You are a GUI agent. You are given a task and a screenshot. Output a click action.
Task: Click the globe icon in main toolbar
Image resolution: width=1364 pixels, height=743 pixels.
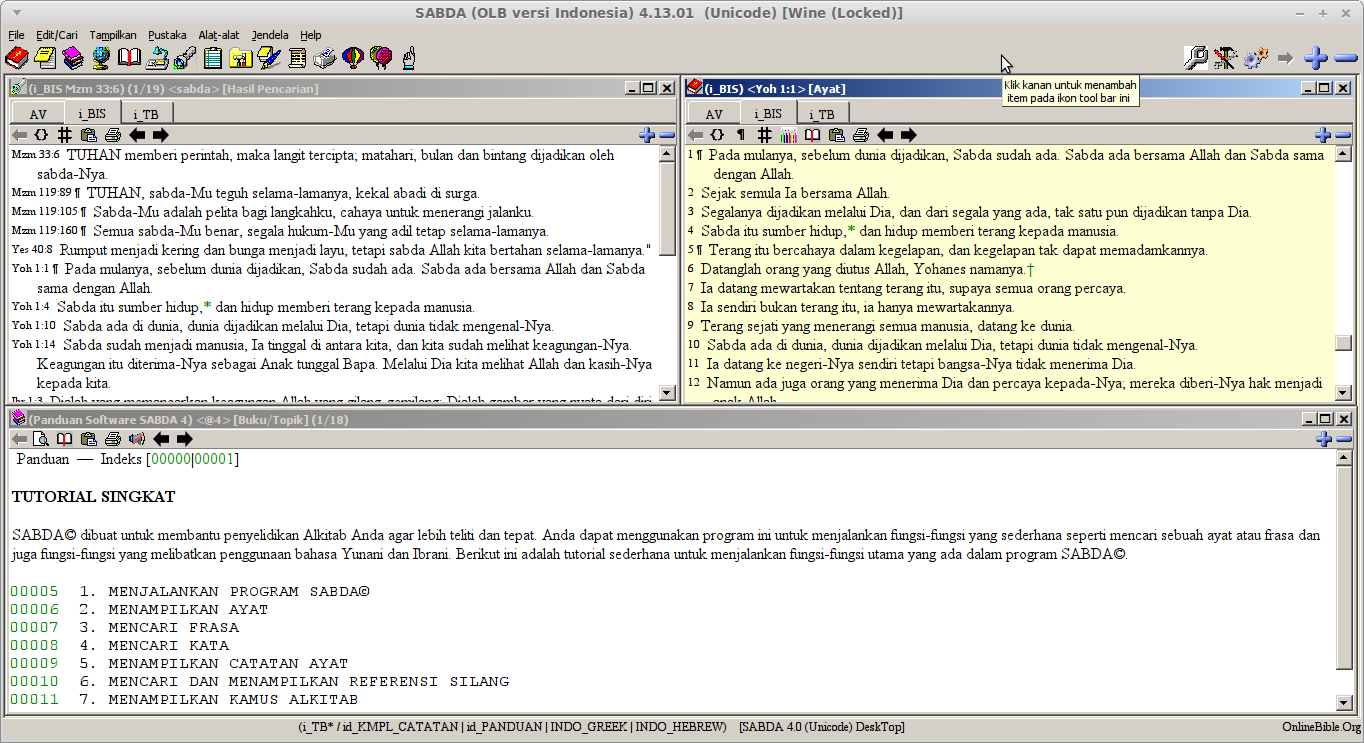(101, 58)
